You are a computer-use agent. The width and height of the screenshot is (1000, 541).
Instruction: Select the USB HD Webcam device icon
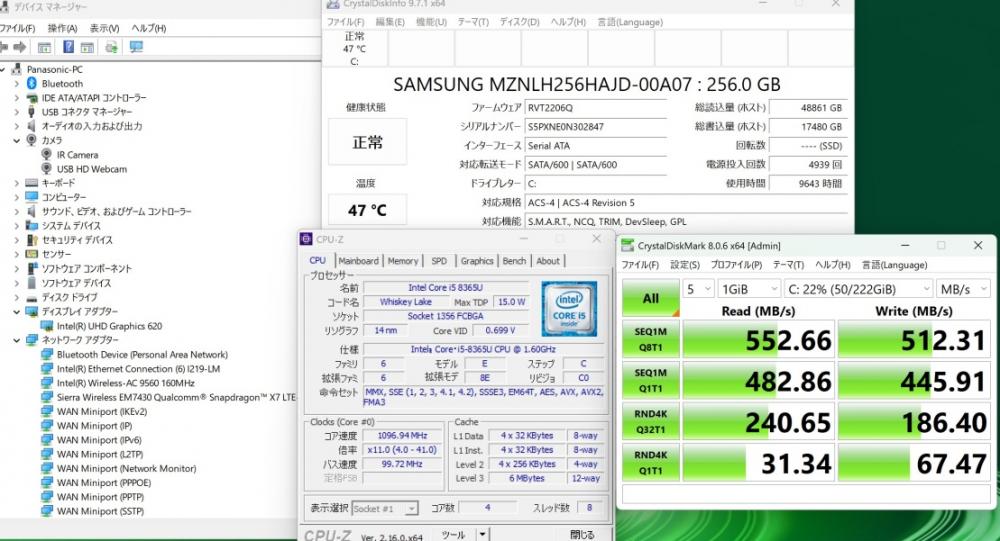[47, 169]
